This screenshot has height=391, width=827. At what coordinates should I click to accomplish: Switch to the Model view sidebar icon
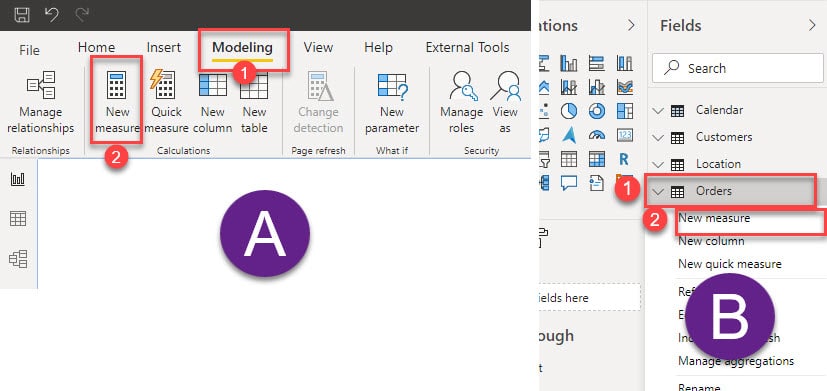pos(18,259)
